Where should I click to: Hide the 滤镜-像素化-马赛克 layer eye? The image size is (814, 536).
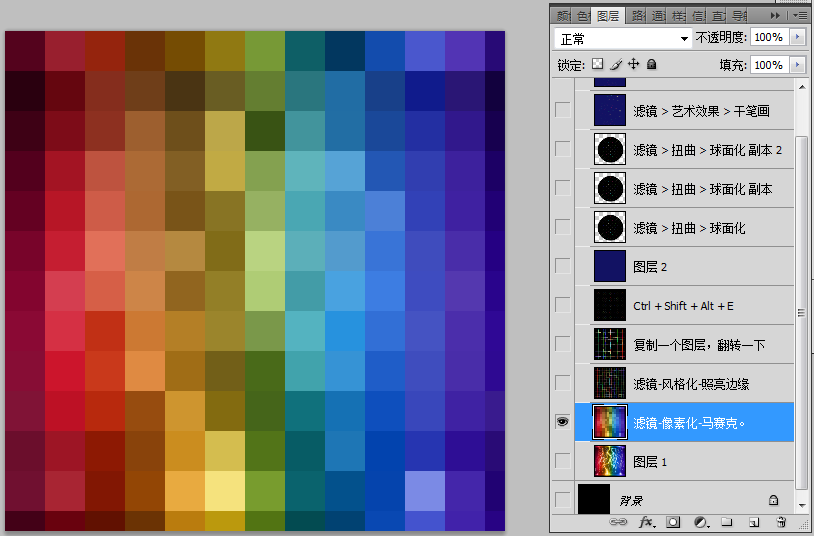563,422
